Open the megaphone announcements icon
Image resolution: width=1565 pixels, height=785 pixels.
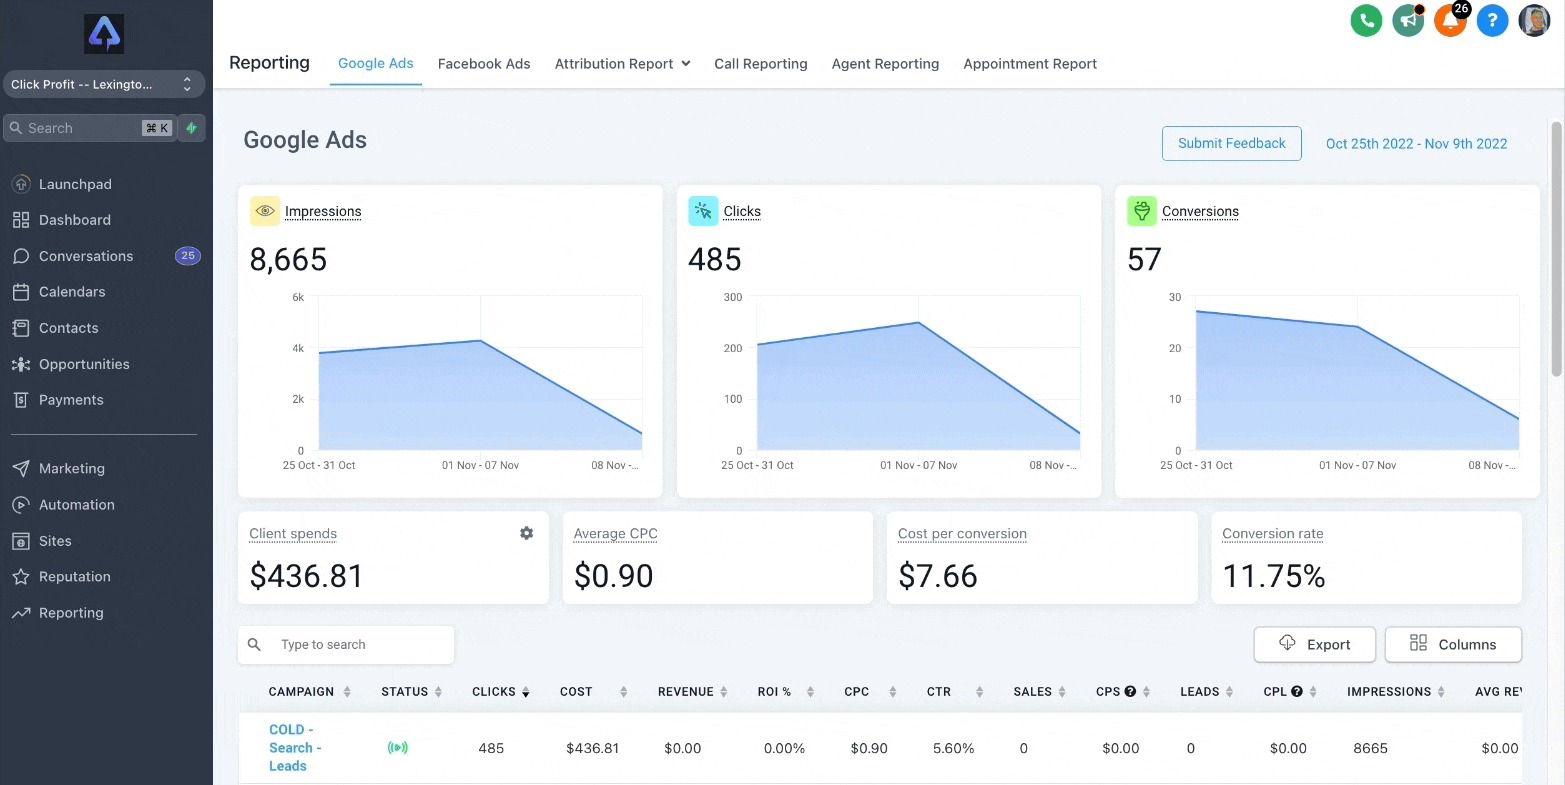click(1408, 20)
